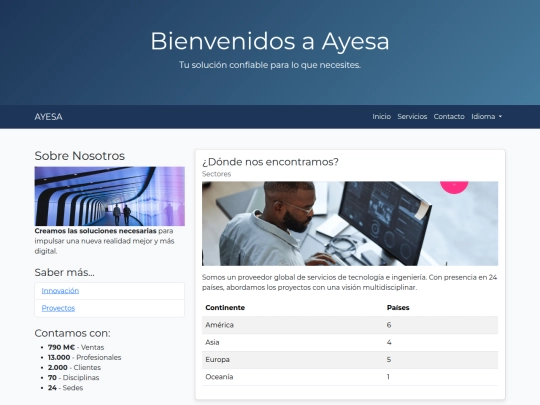The image size is (540, 405).
Task: Expand the Idioma language dropdown
Action: 487,116
